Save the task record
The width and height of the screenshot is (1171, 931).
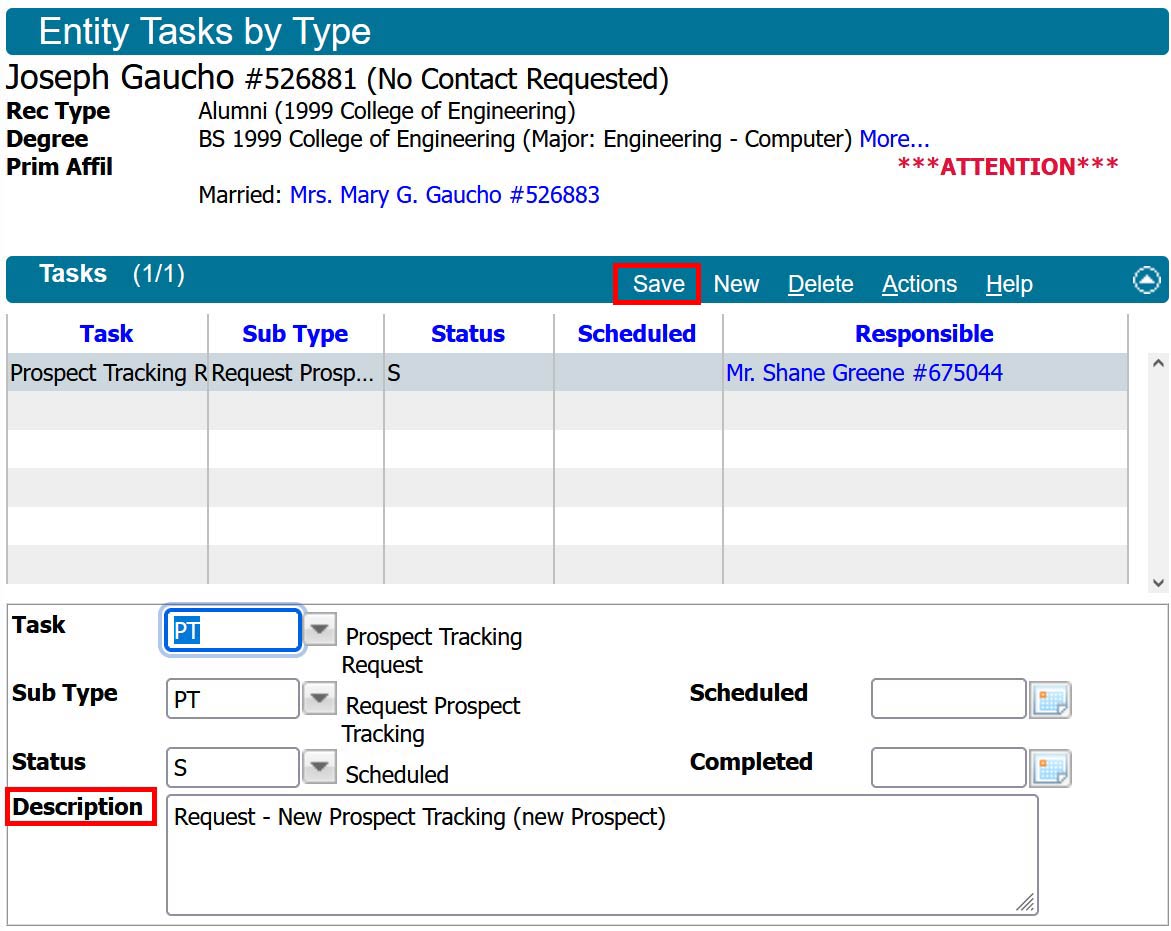click(656, 284)
